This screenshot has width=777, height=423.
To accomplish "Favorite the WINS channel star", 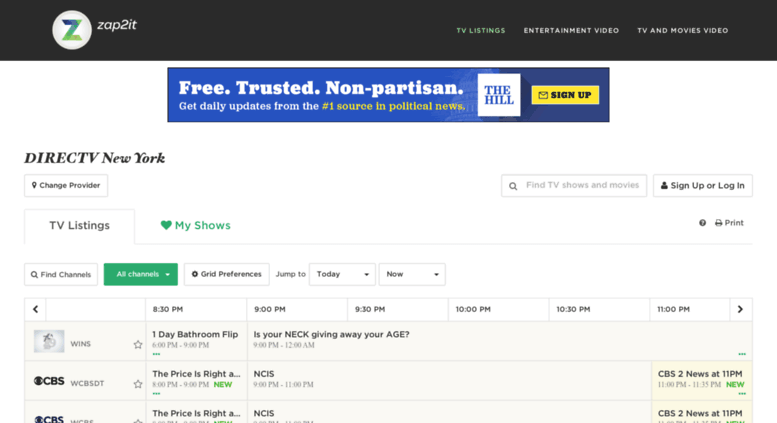I will (x=138, y=345).
